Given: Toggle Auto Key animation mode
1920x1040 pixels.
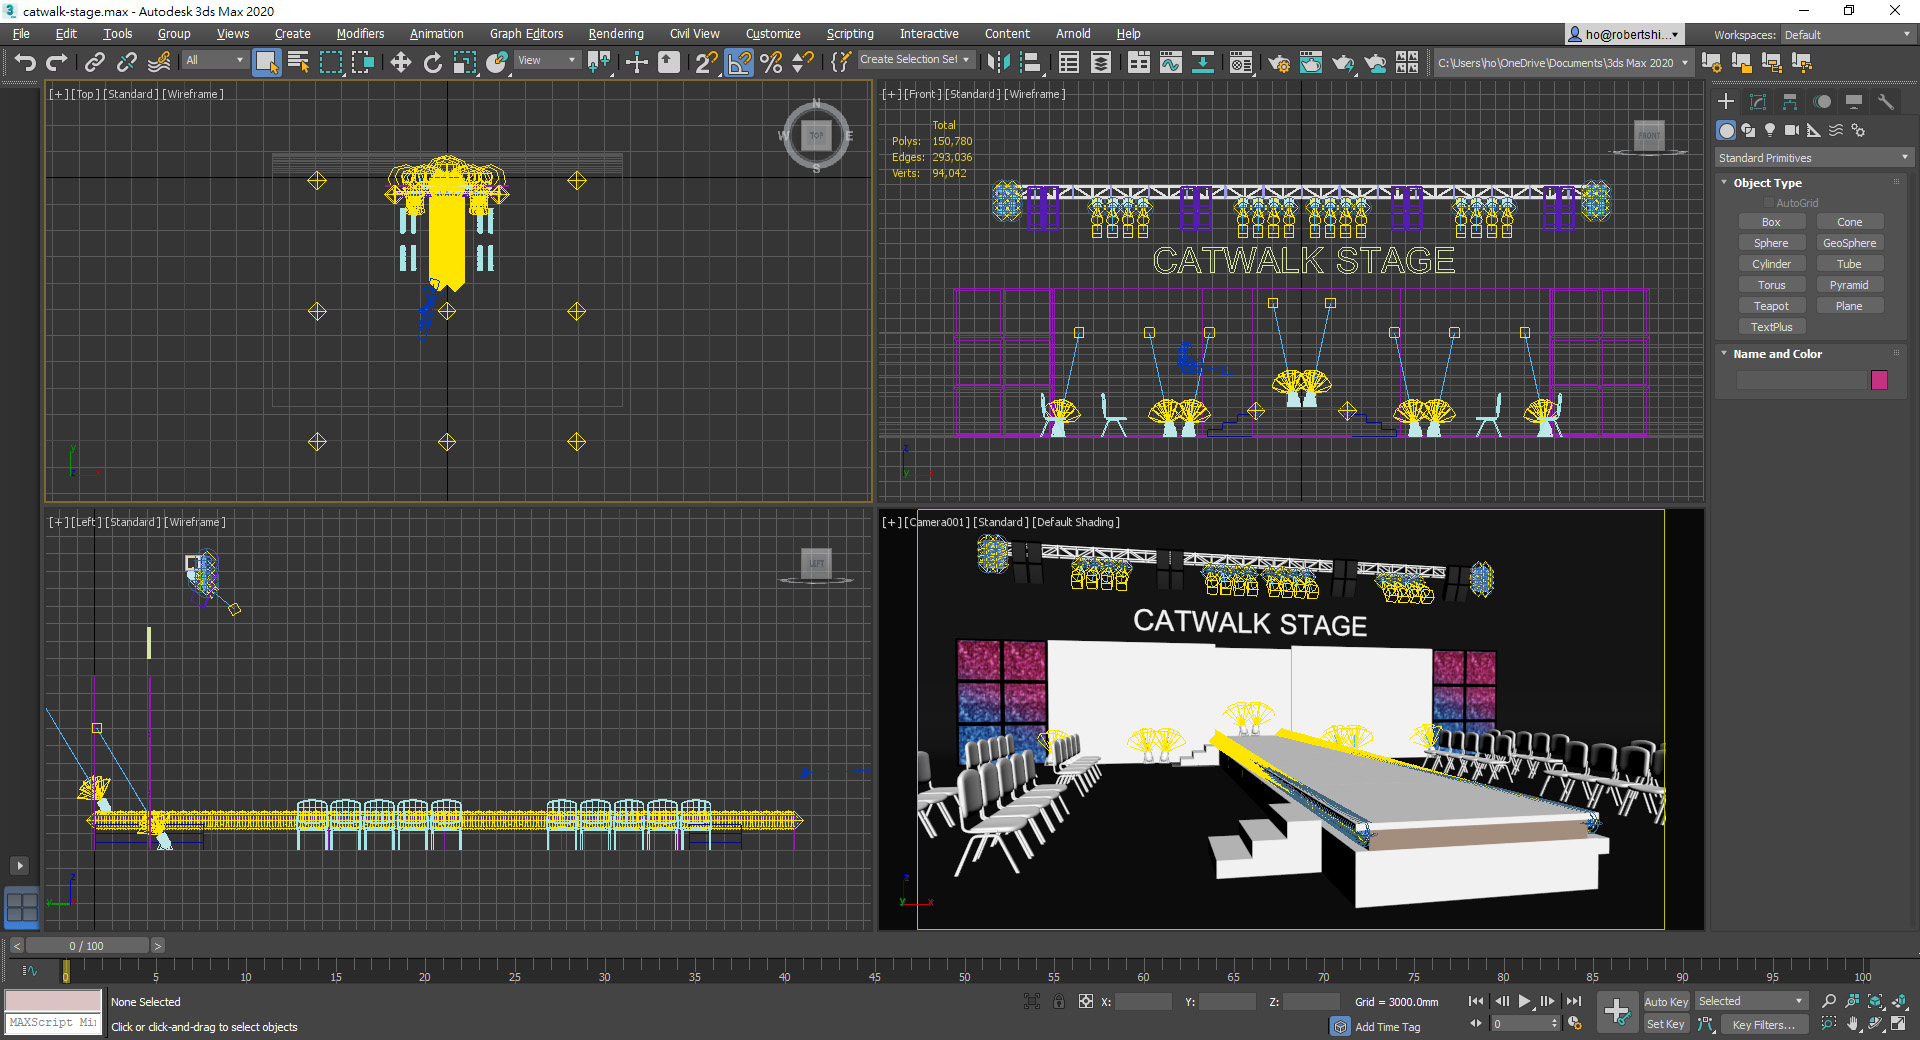Looking at the screenshot, I should (x=1666, y=1002).
